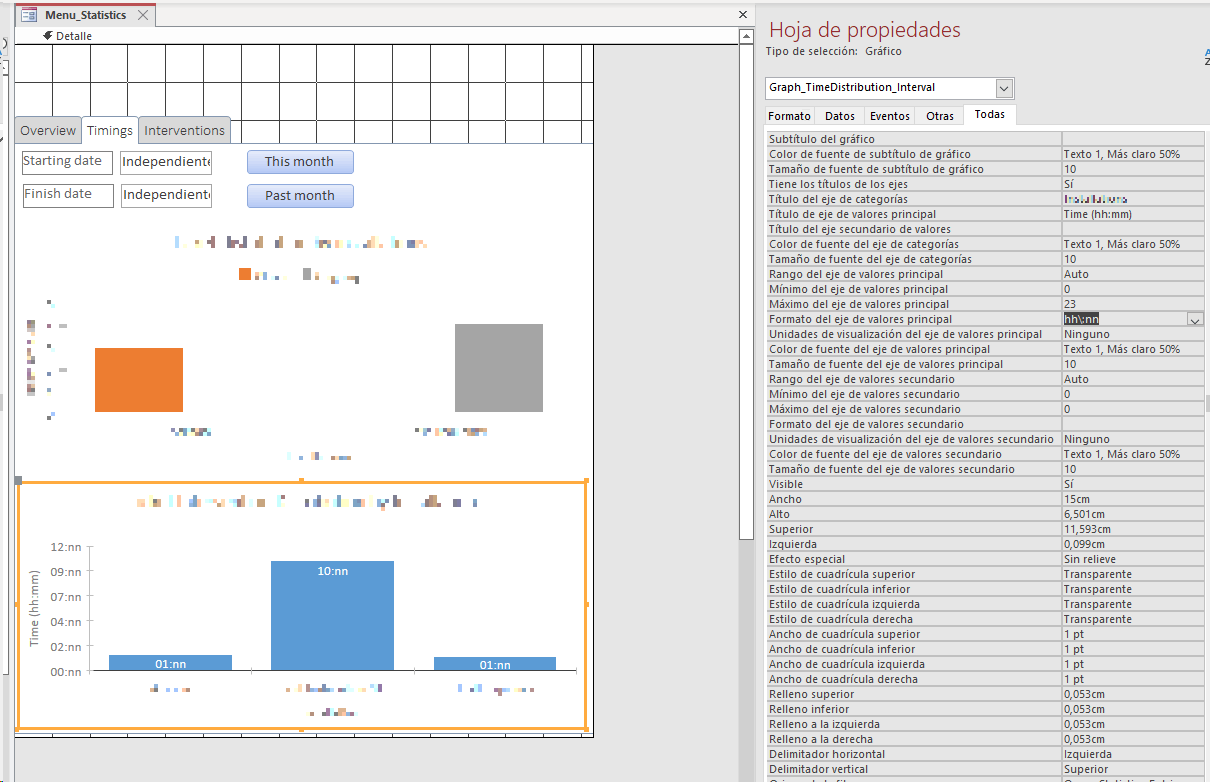1210x782 pixels.
Task: Click Unidades de visualización eje principal value Ninguno
Action: [x=1133, y=334]
